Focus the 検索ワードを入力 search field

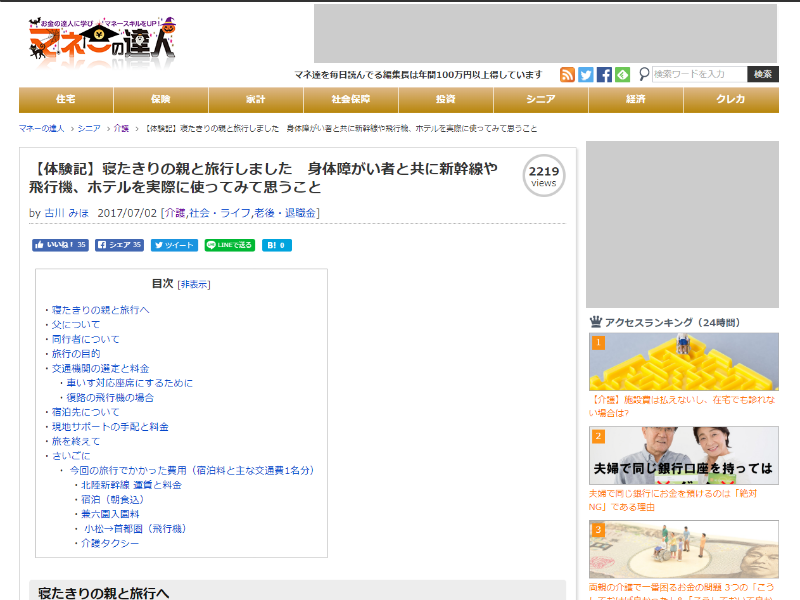[699, 74]
